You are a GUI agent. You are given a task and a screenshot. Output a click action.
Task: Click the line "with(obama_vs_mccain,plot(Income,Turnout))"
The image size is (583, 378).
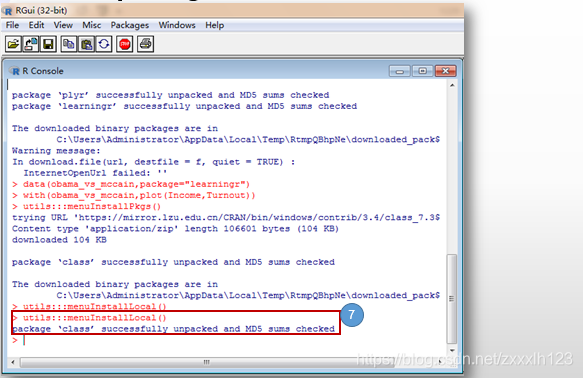pos(133,196)
